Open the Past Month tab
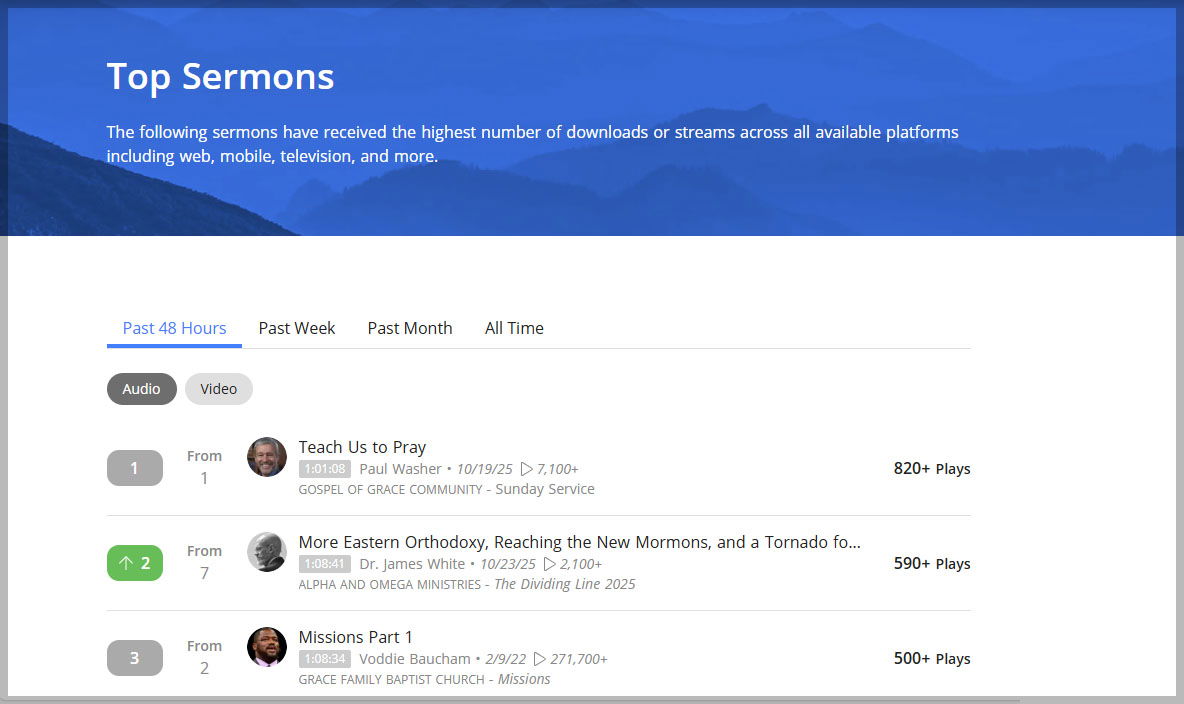The width and height of the screenshot is (1184, 704). [x=410, y=328]
